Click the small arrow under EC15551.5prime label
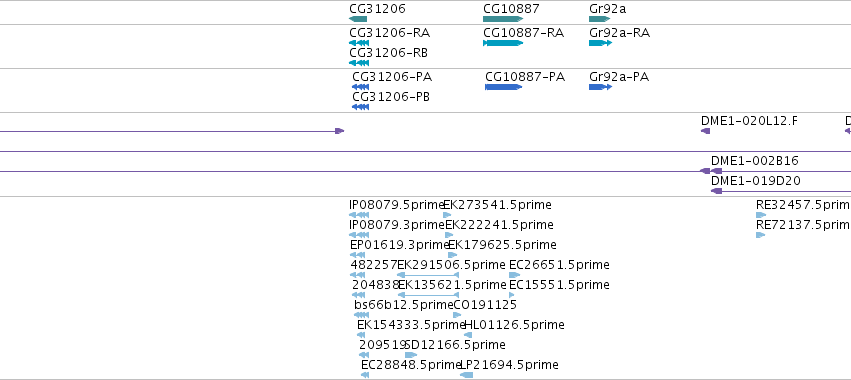Image resolution: width=851 pixels, height=380 pixels. [512, 295]
